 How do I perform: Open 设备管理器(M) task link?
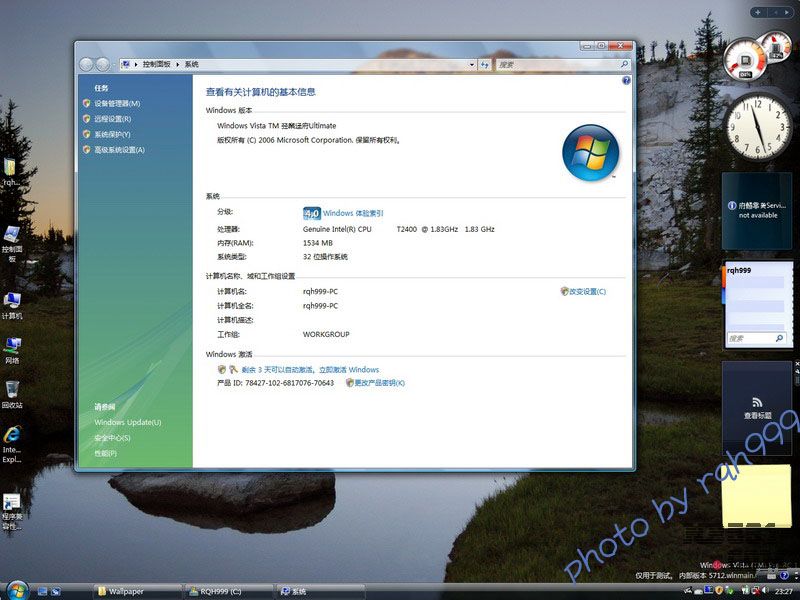pos(117,104)
